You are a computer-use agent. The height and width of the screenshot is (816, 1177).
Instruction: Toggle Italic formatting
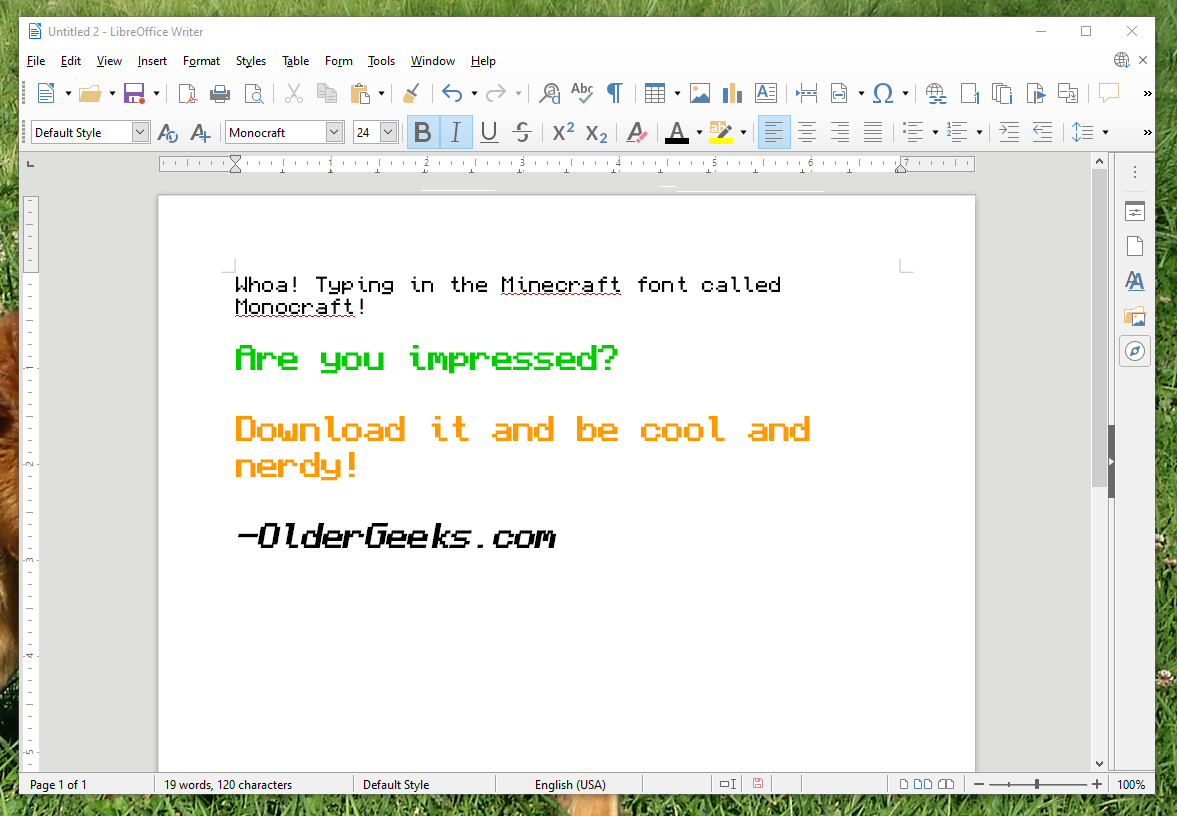click(x=456, y=133)
